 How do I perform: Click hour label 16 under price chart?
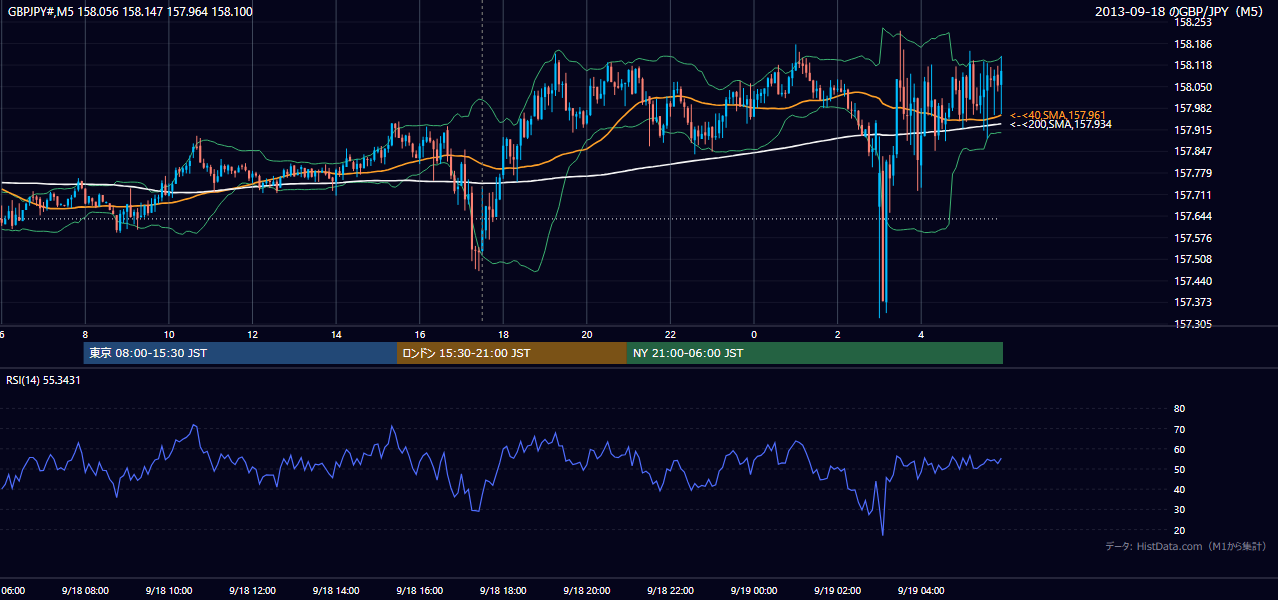click(x=420, y=334)
